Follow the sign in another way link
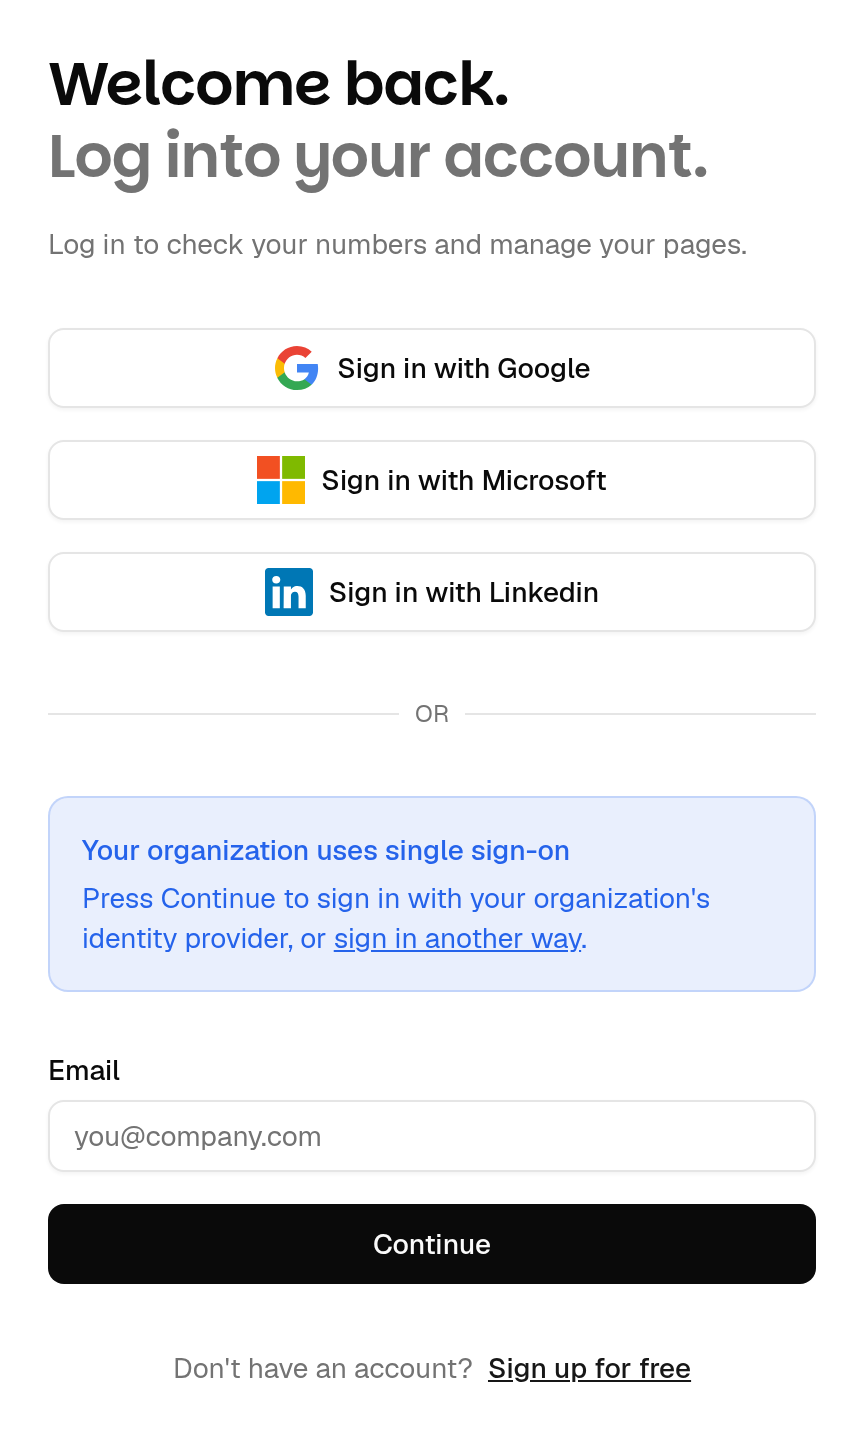This screenshot has height=1436, width=864. tap(458, 938)
